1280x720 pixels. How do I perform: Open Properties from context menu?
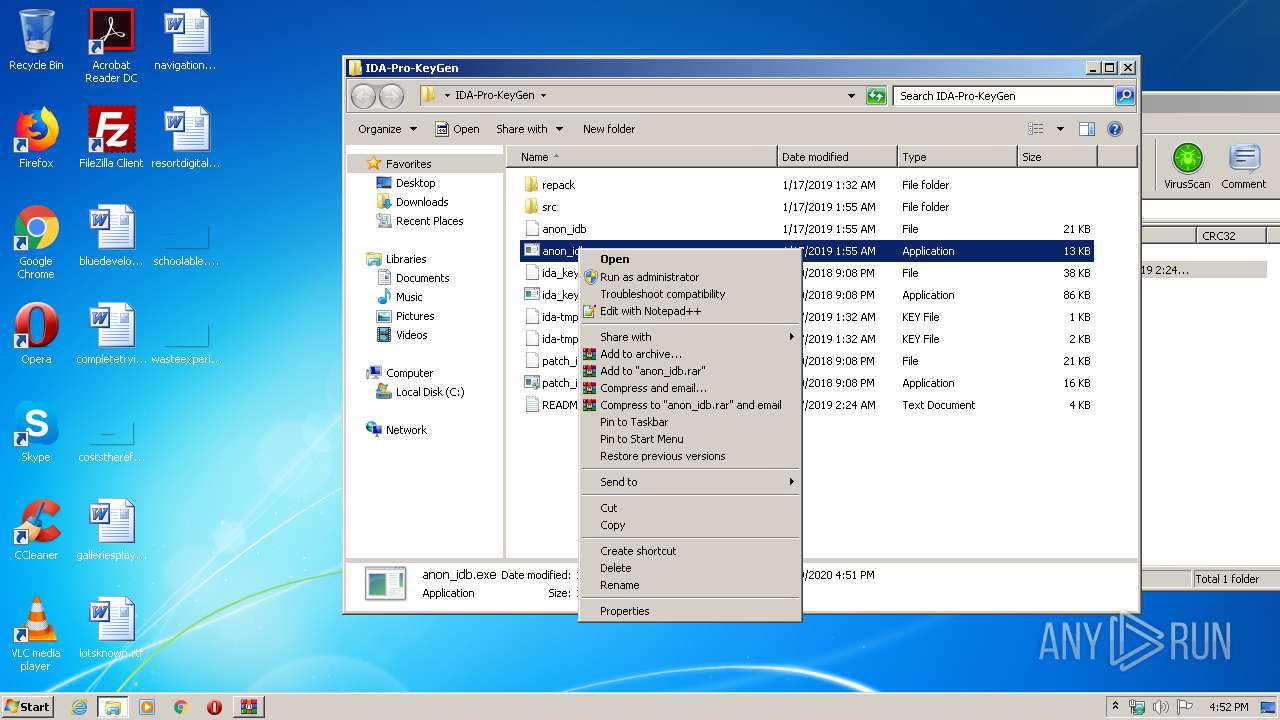coord(690,611)
